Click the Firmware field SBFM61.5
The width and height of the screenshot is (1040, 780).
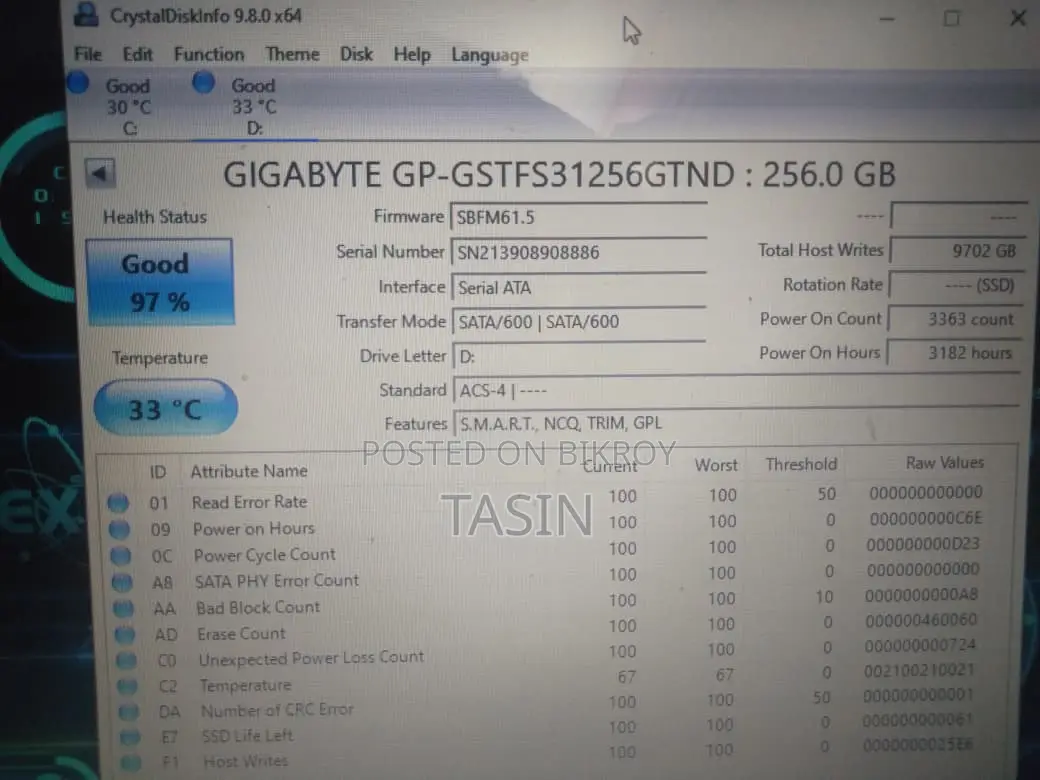click(x=578, y=218)
